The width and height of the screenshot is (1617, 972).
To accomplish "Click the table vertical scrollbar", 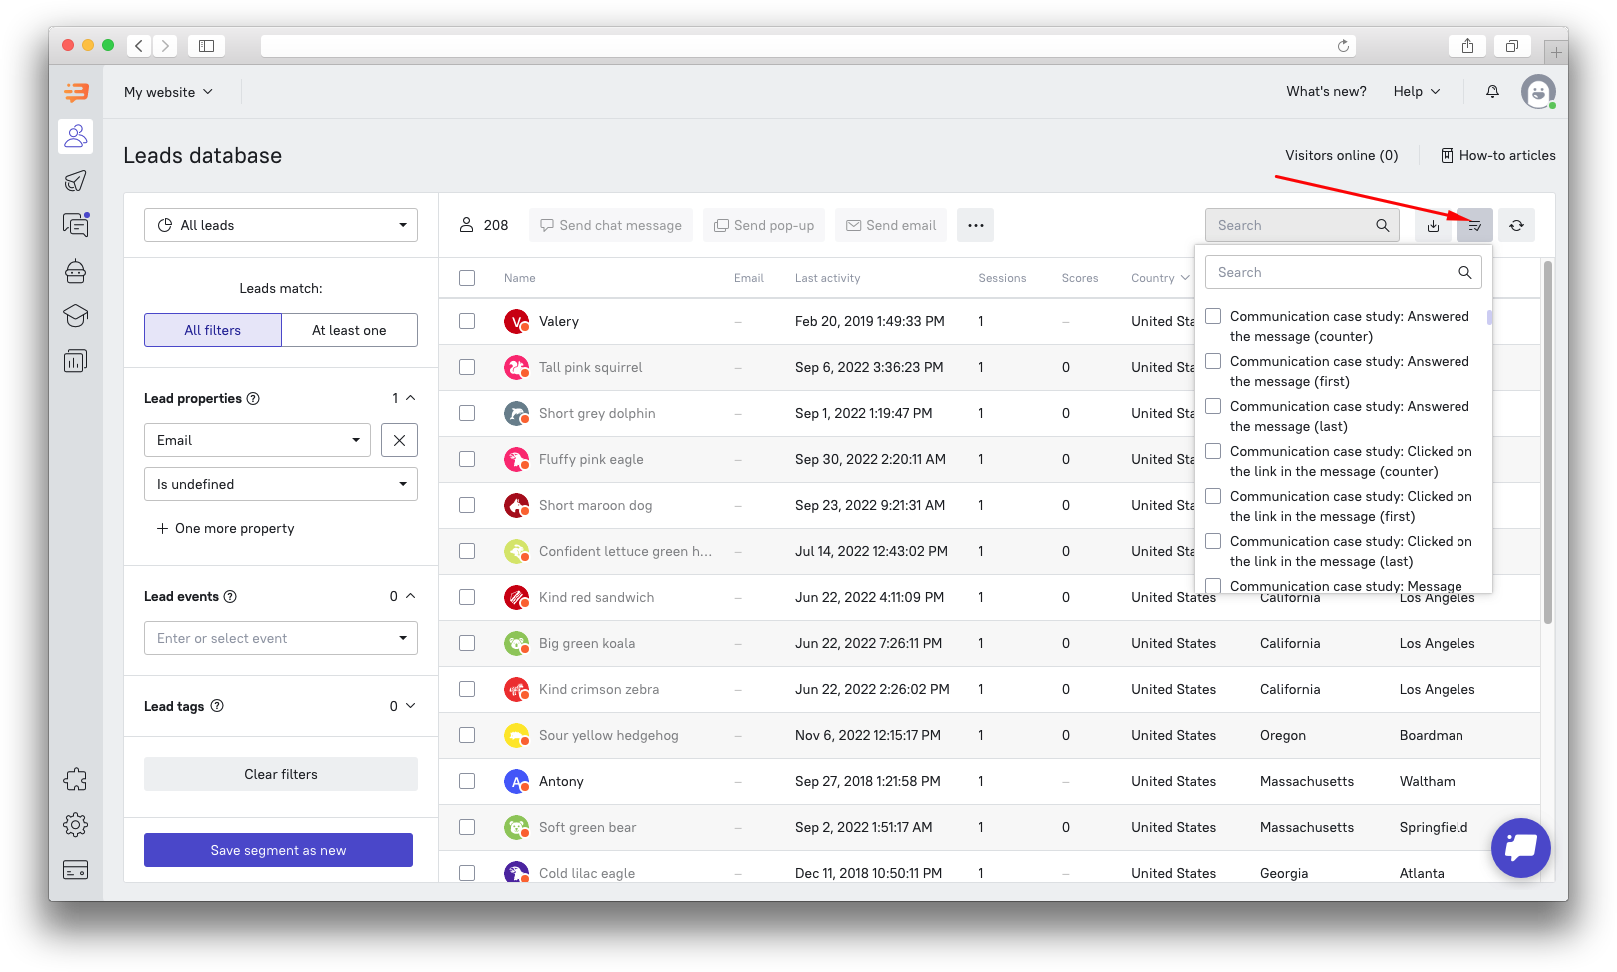I will (x=1548, y=443).
